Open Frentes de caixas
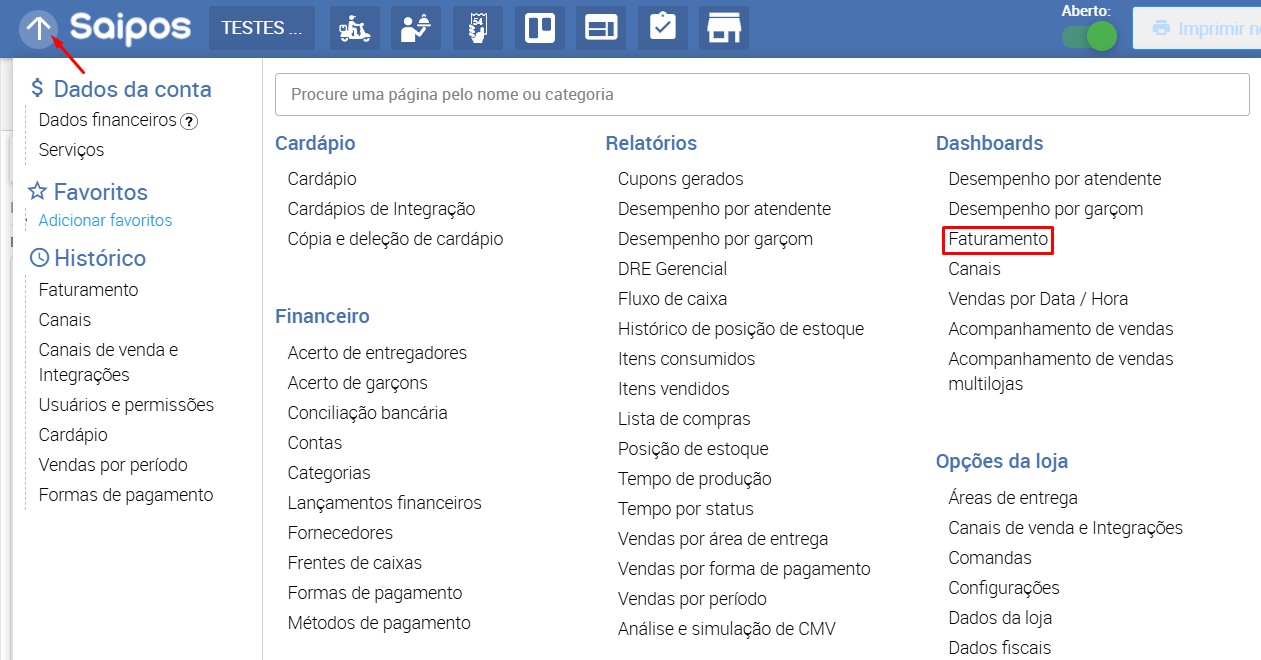This screenshot has height=660, width=1261. pyautogui.click(x=354, y=563)
